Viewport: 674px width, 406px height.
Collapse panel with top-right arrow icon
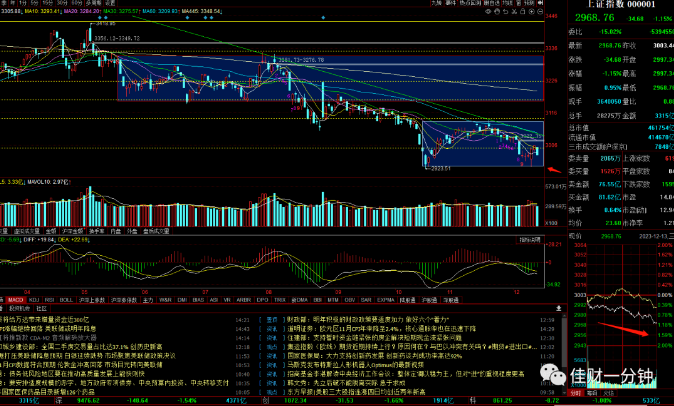click(x=540, y=3)
